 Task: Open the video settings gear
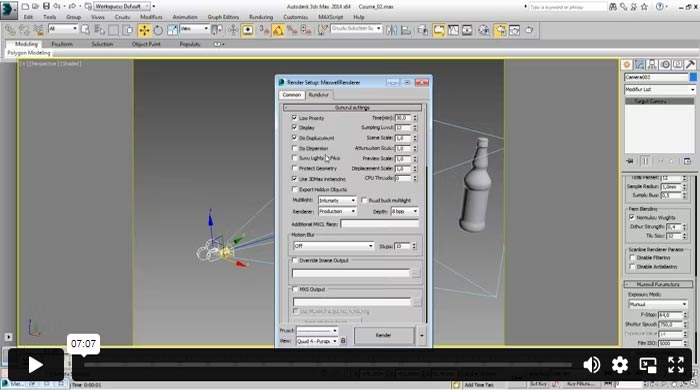coord(620,365)
